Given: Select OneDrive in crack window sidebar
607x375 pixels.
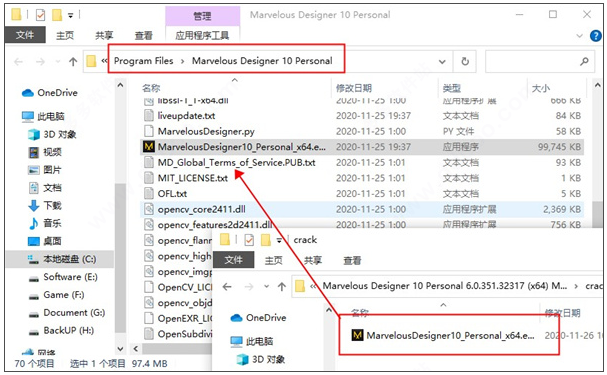Looking at the screenshot, I should click(259, 318).
